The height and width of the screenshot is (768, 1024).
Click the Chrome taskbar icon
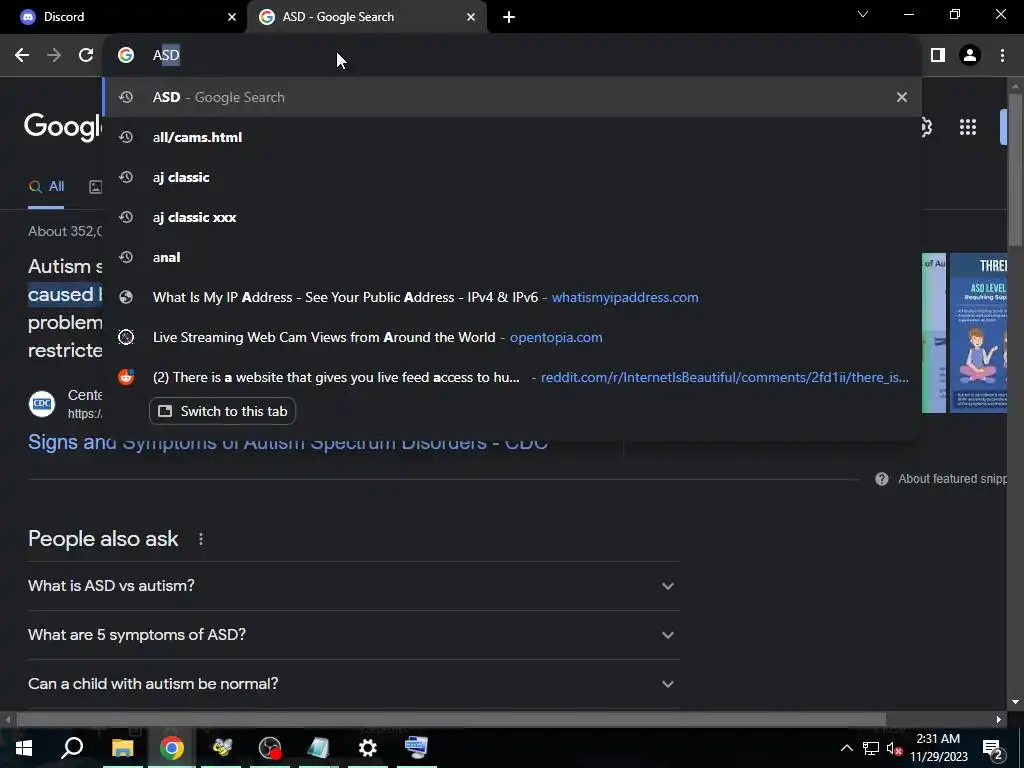coord(172,748)
